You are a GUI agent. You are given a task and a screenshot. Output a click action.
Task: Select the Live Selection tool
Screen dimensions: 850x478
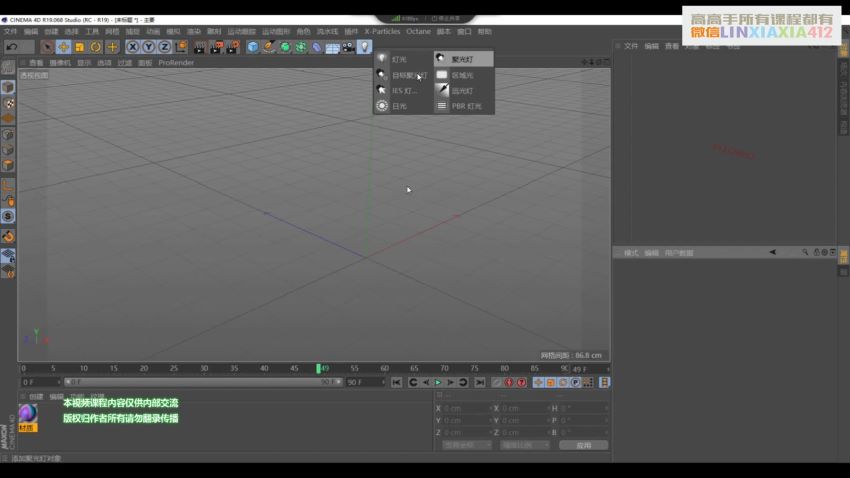47,47
